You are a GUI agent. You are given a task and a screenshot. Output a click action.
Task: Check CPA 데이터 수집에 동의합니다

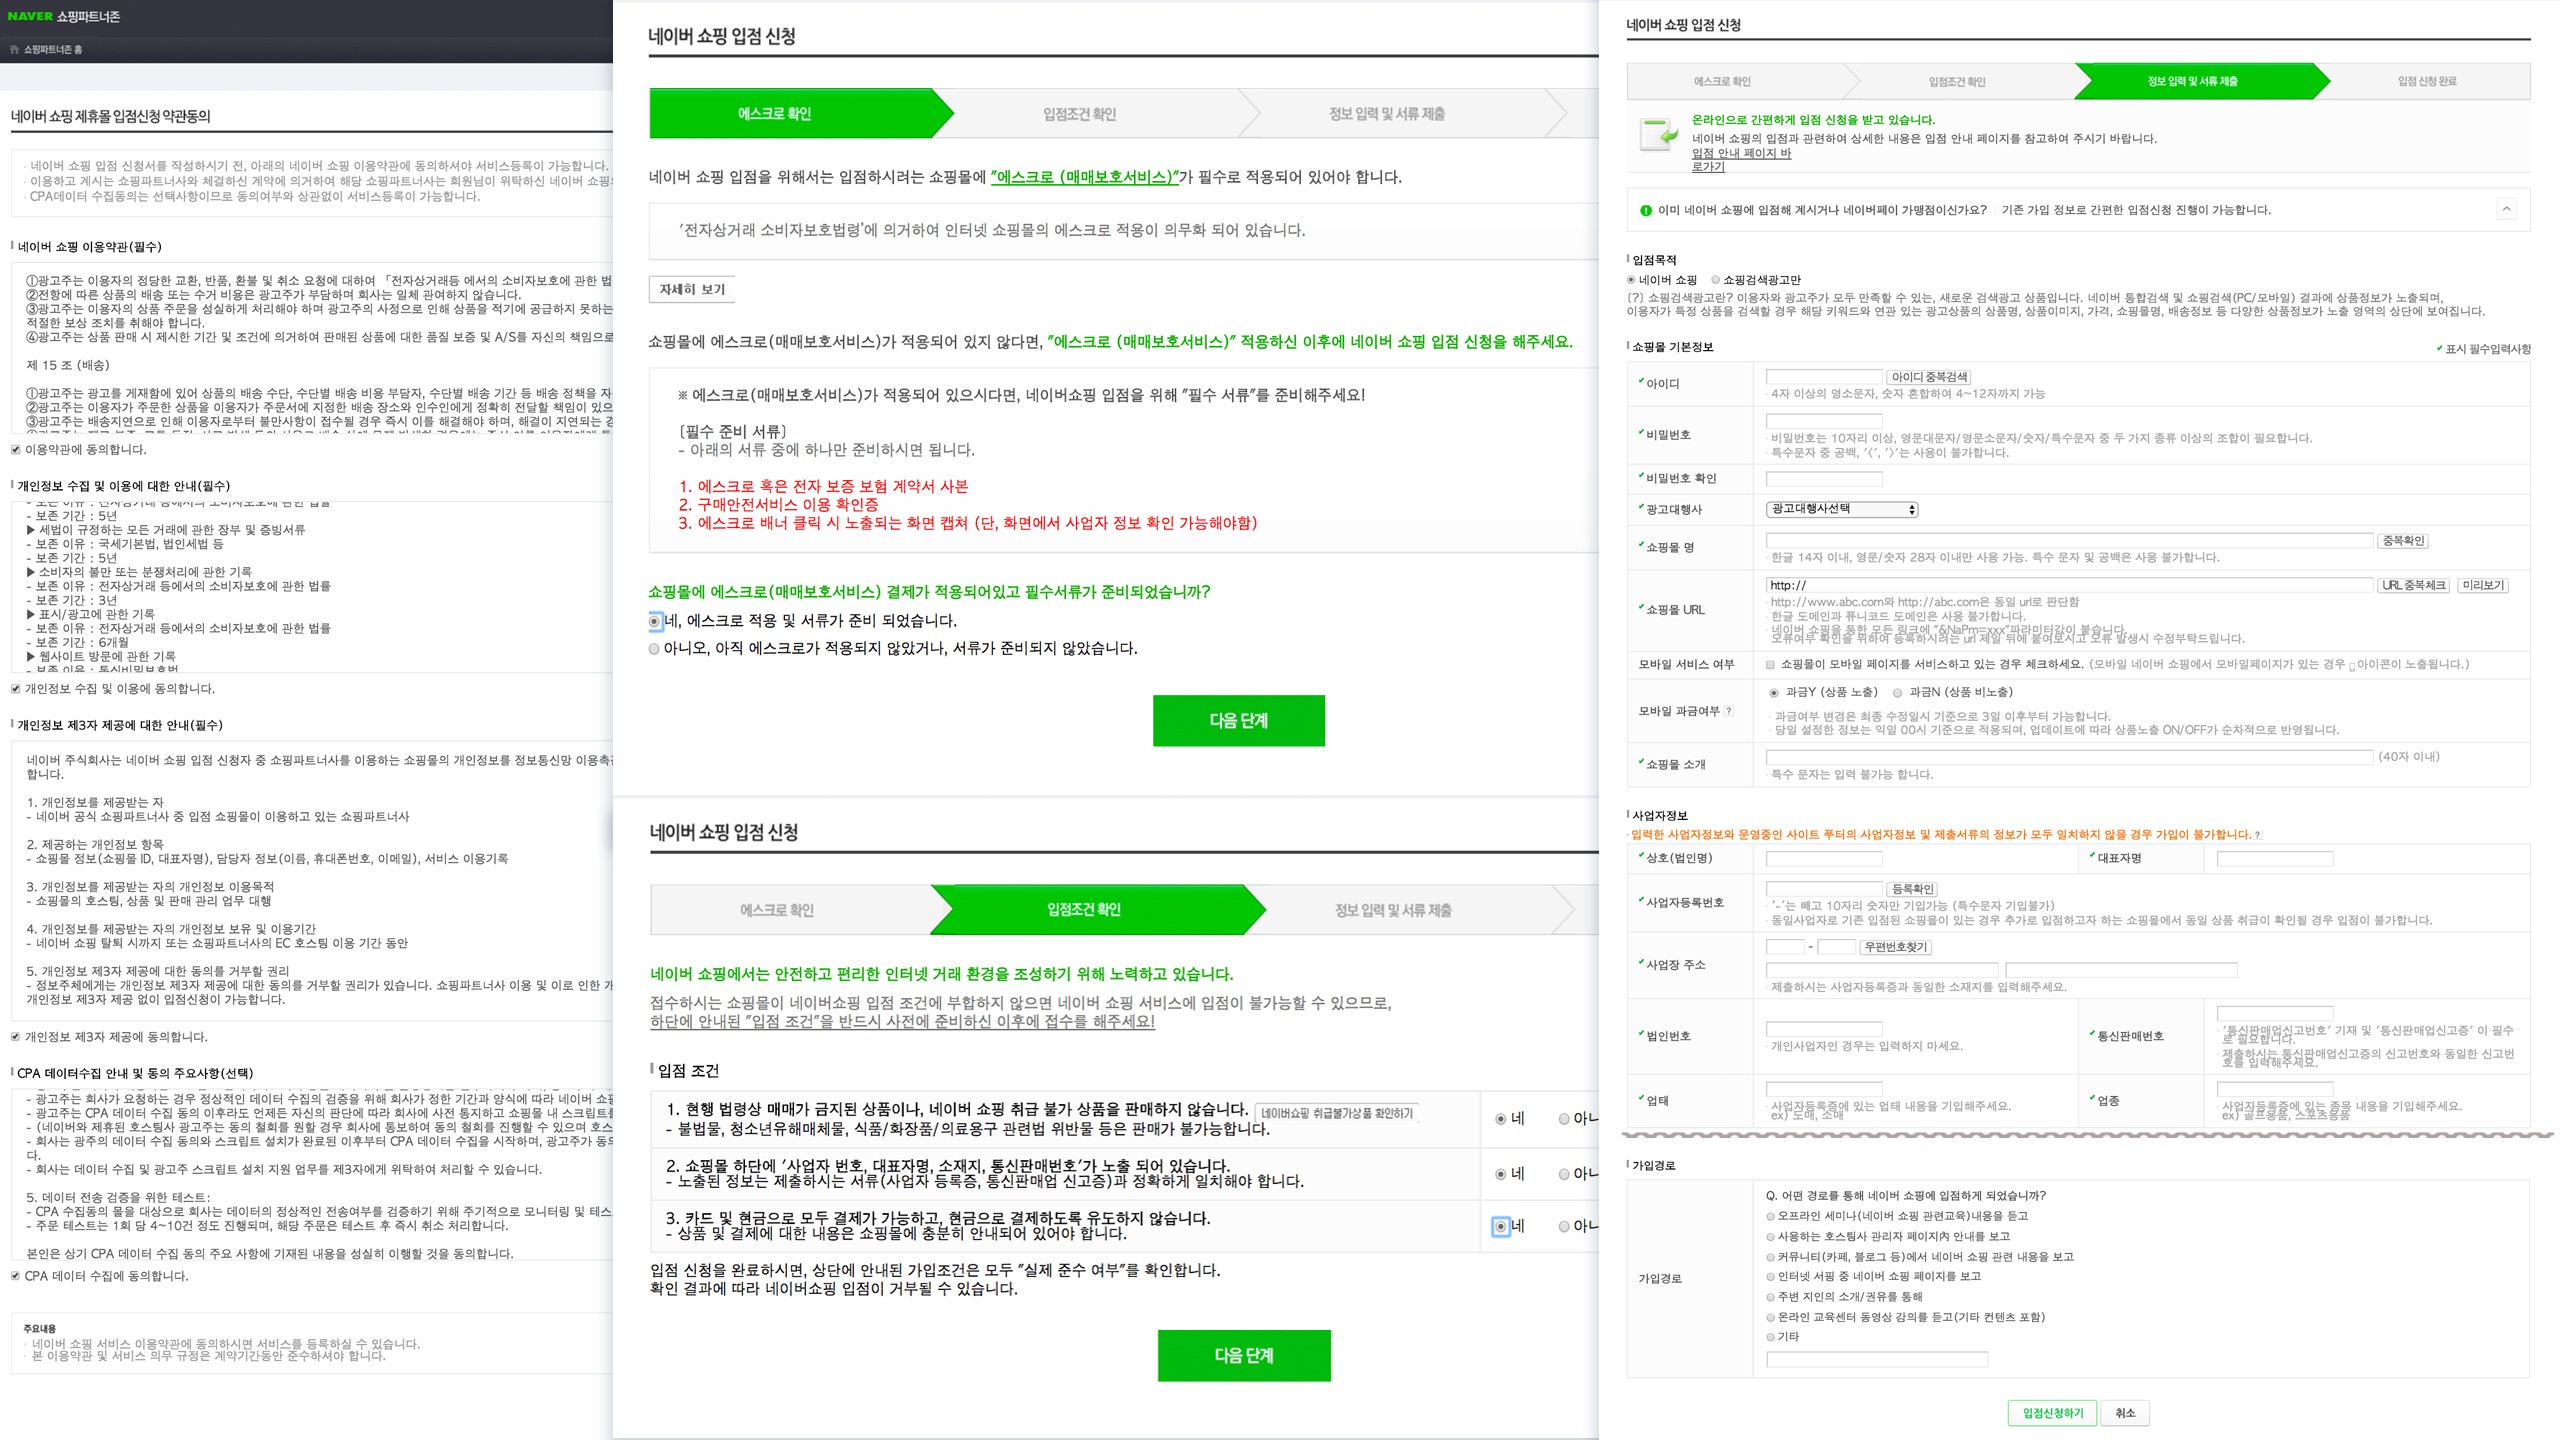coord(15,1276)
